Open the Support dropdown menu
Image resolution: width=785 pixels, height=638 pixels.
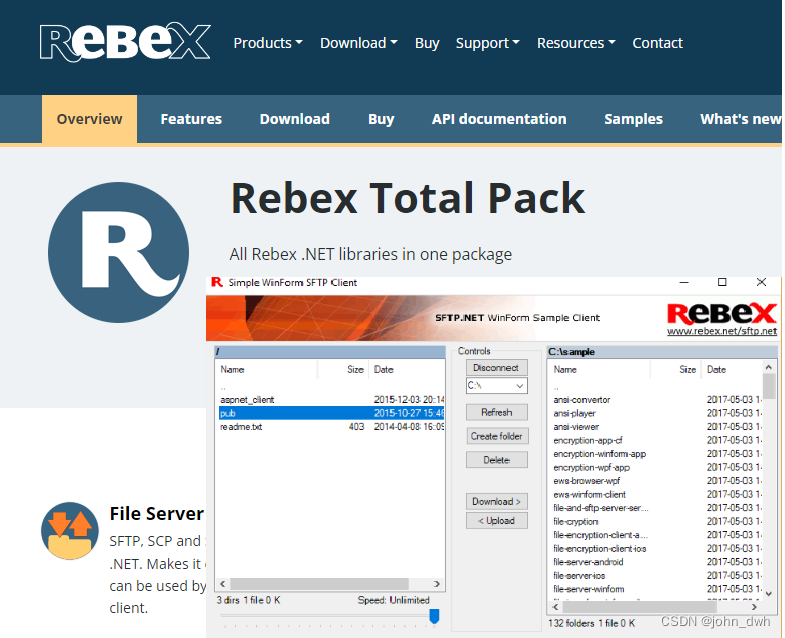[488, 43]
